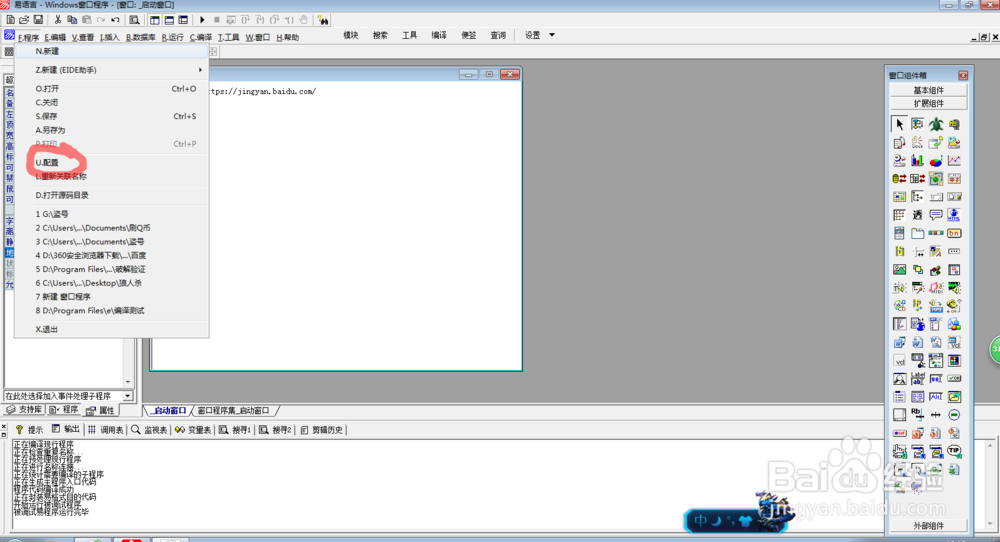Toggle the second window layout toolbar button
This screenshot has height=542, width=1000.
(169, 20)
